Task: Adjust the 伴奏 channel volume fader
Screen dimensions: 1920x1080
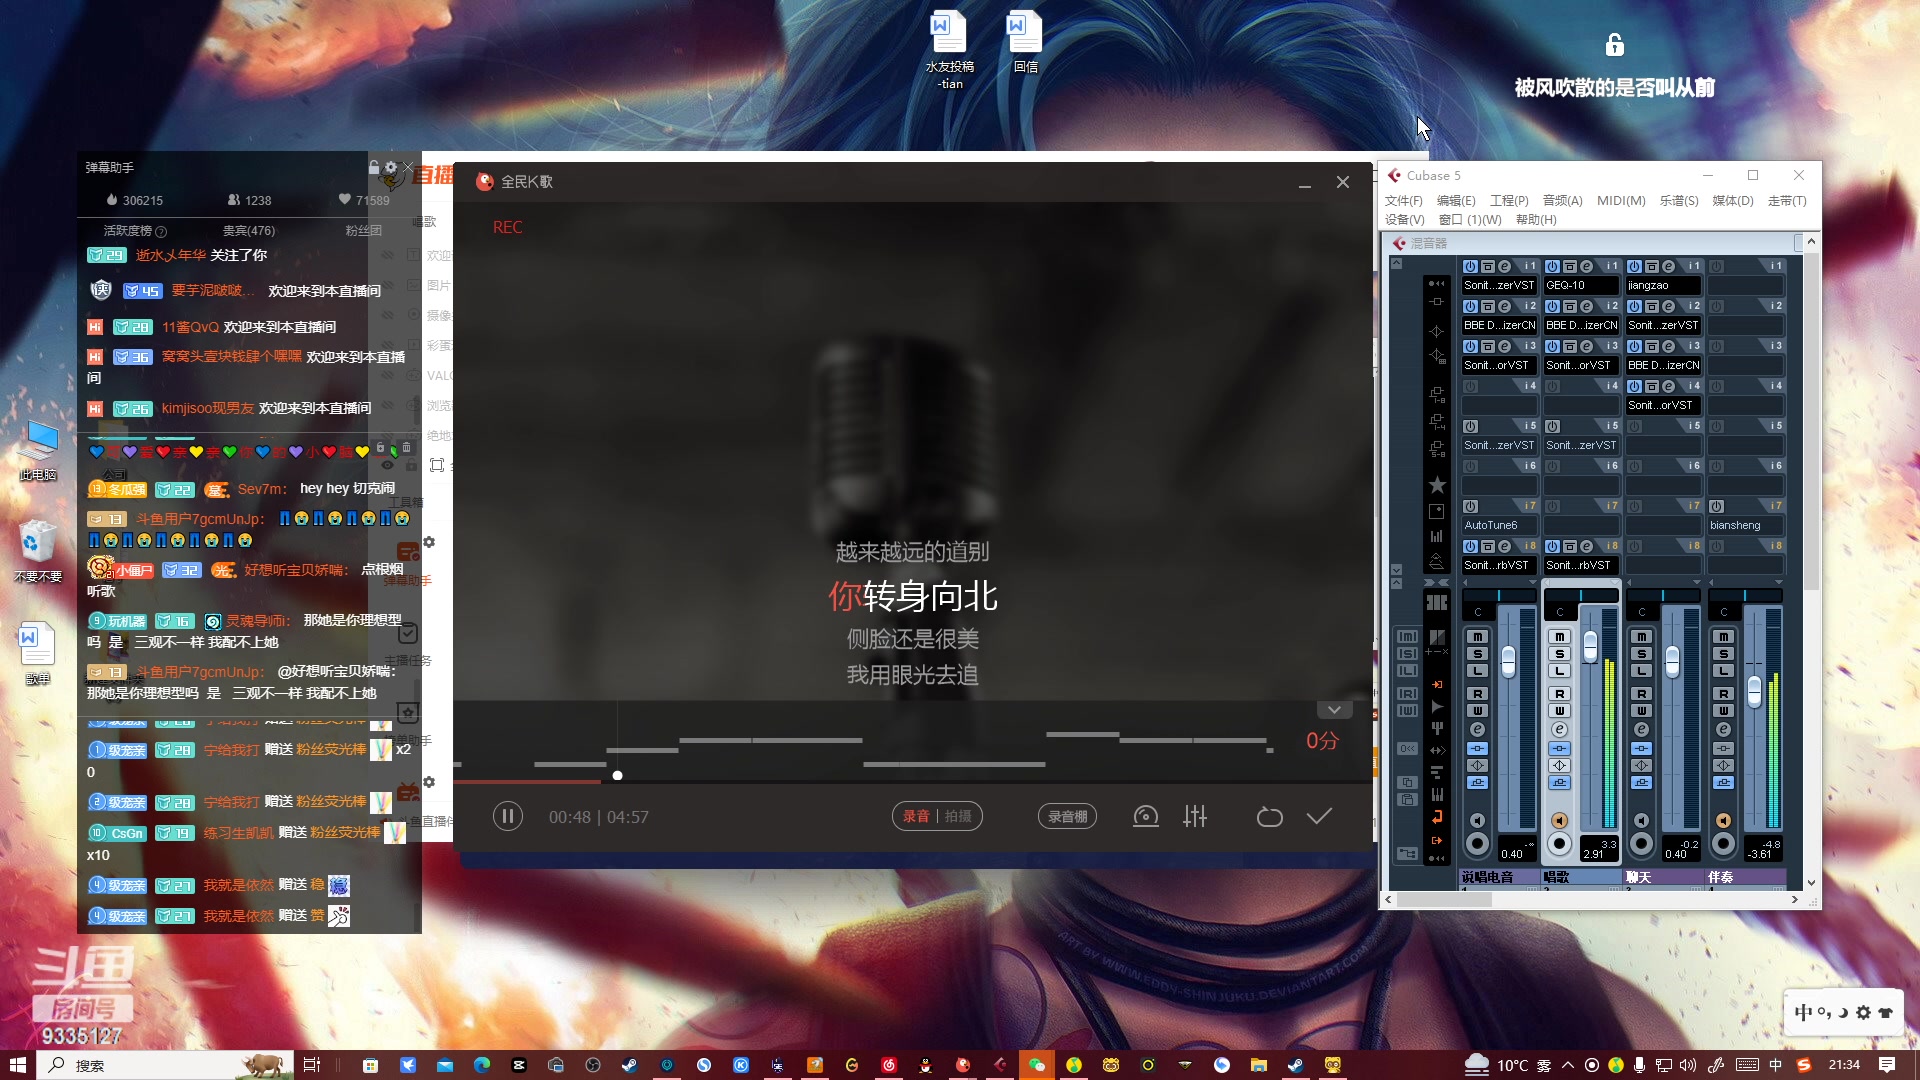Action: pos(1754,691)
